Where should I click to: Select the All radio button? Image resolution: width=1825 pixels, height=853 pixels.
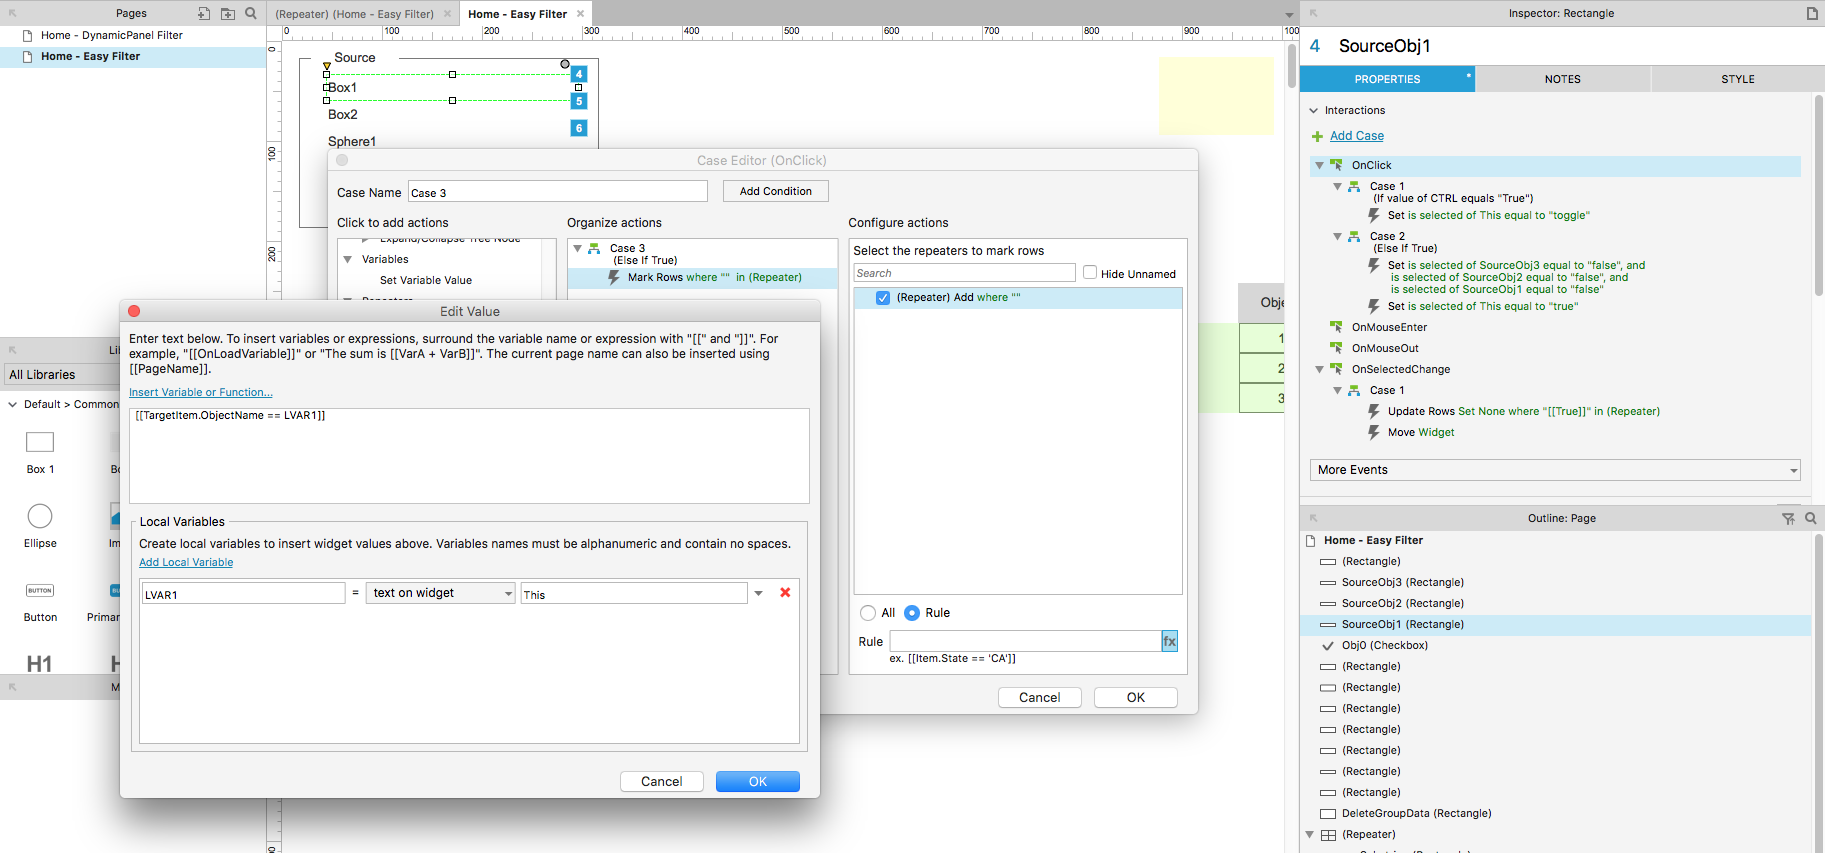click(868, 613)
